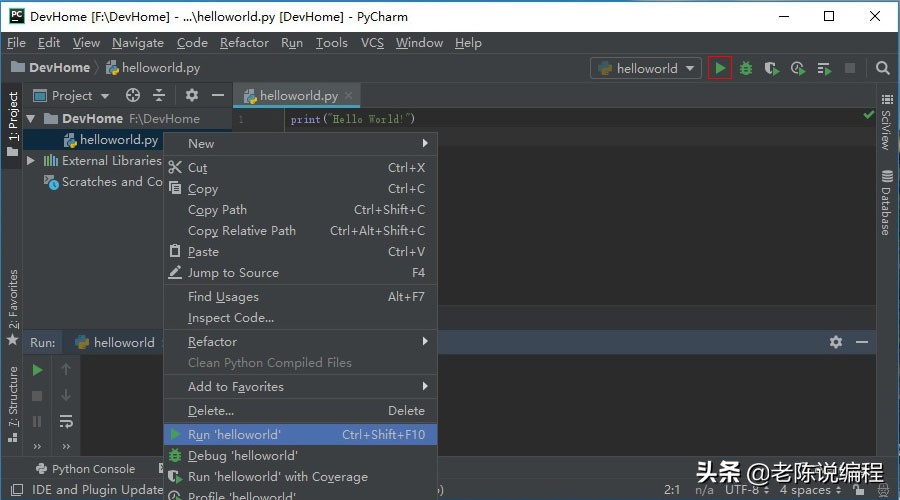Viewport: 900px width, 500px height.
Task: Toggle tool window bars icon in status bar
Action: (17, 490)
